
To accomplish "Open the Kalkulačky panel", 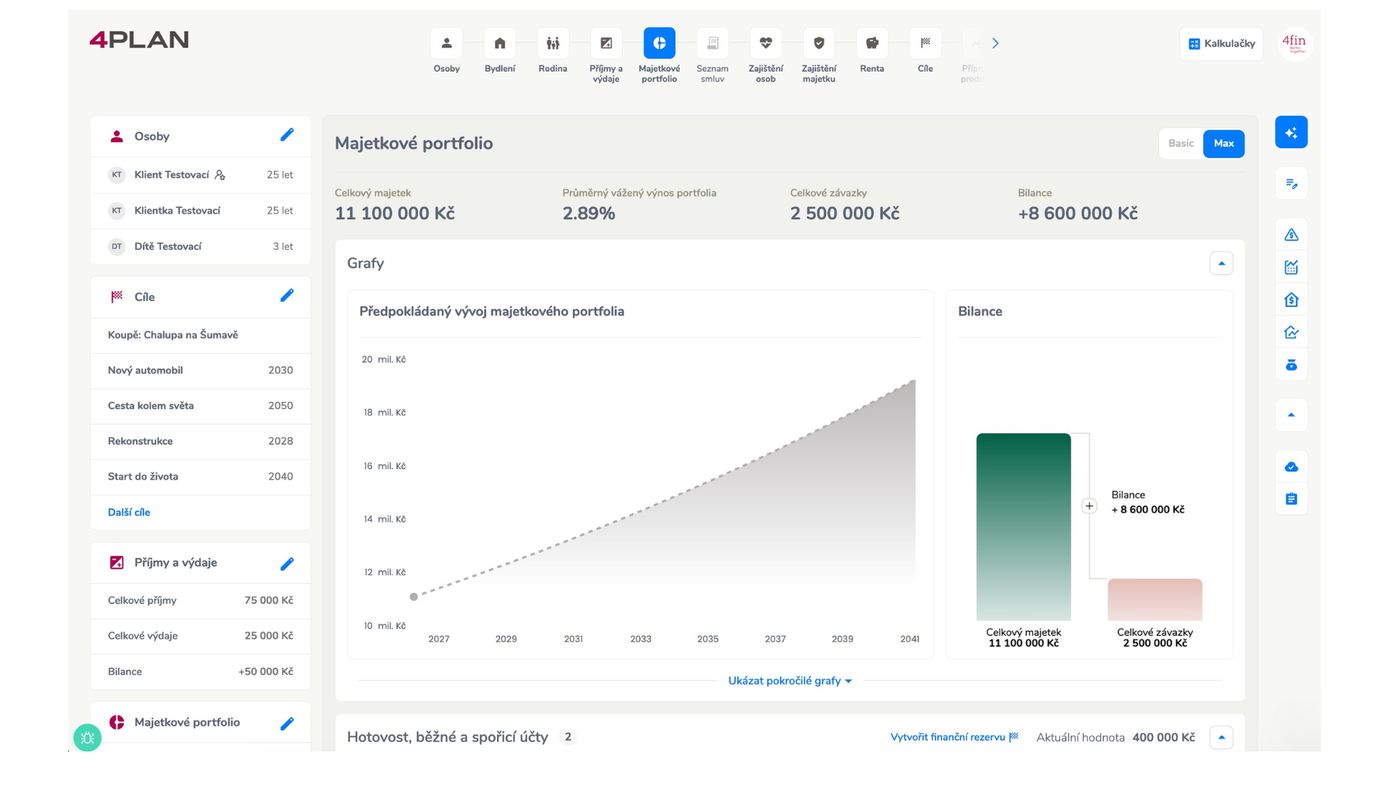I will [1220, 43].
